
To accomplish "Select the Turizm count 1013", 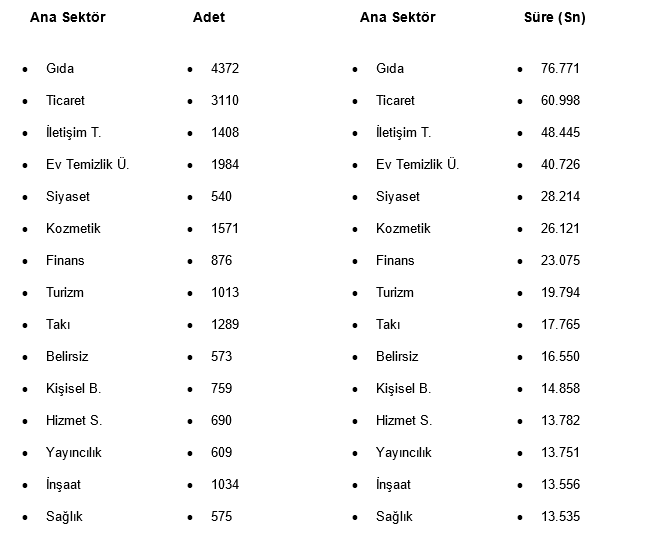I will click(225, 293).
